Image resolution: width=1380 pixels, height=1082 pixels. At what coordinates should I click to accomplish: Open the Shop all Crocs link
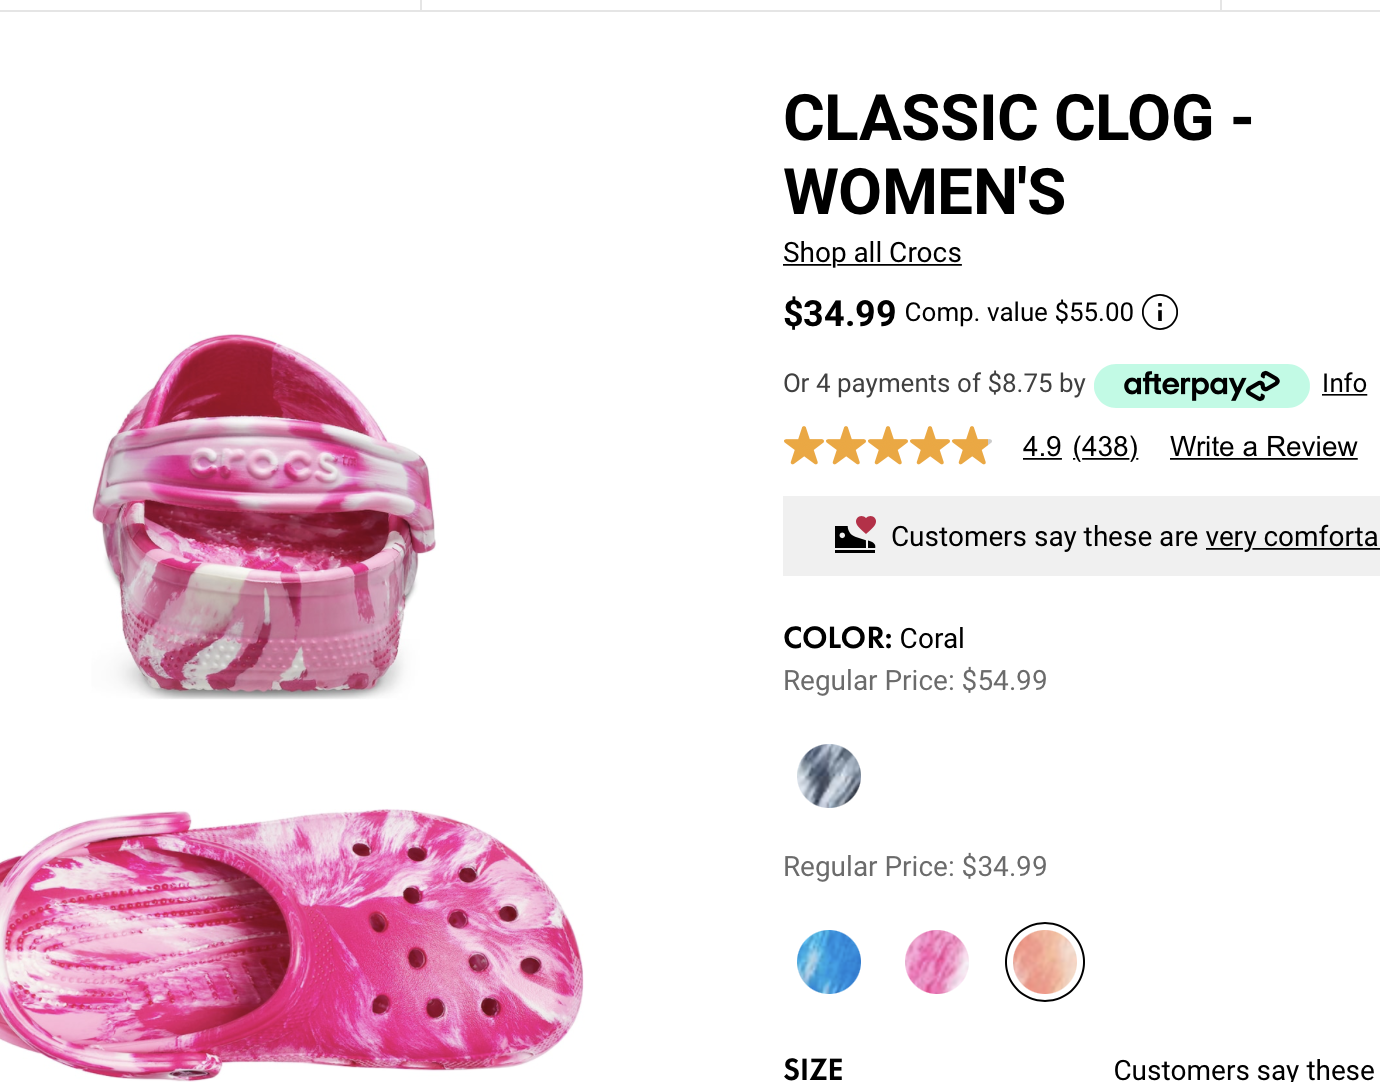[872, 253]
